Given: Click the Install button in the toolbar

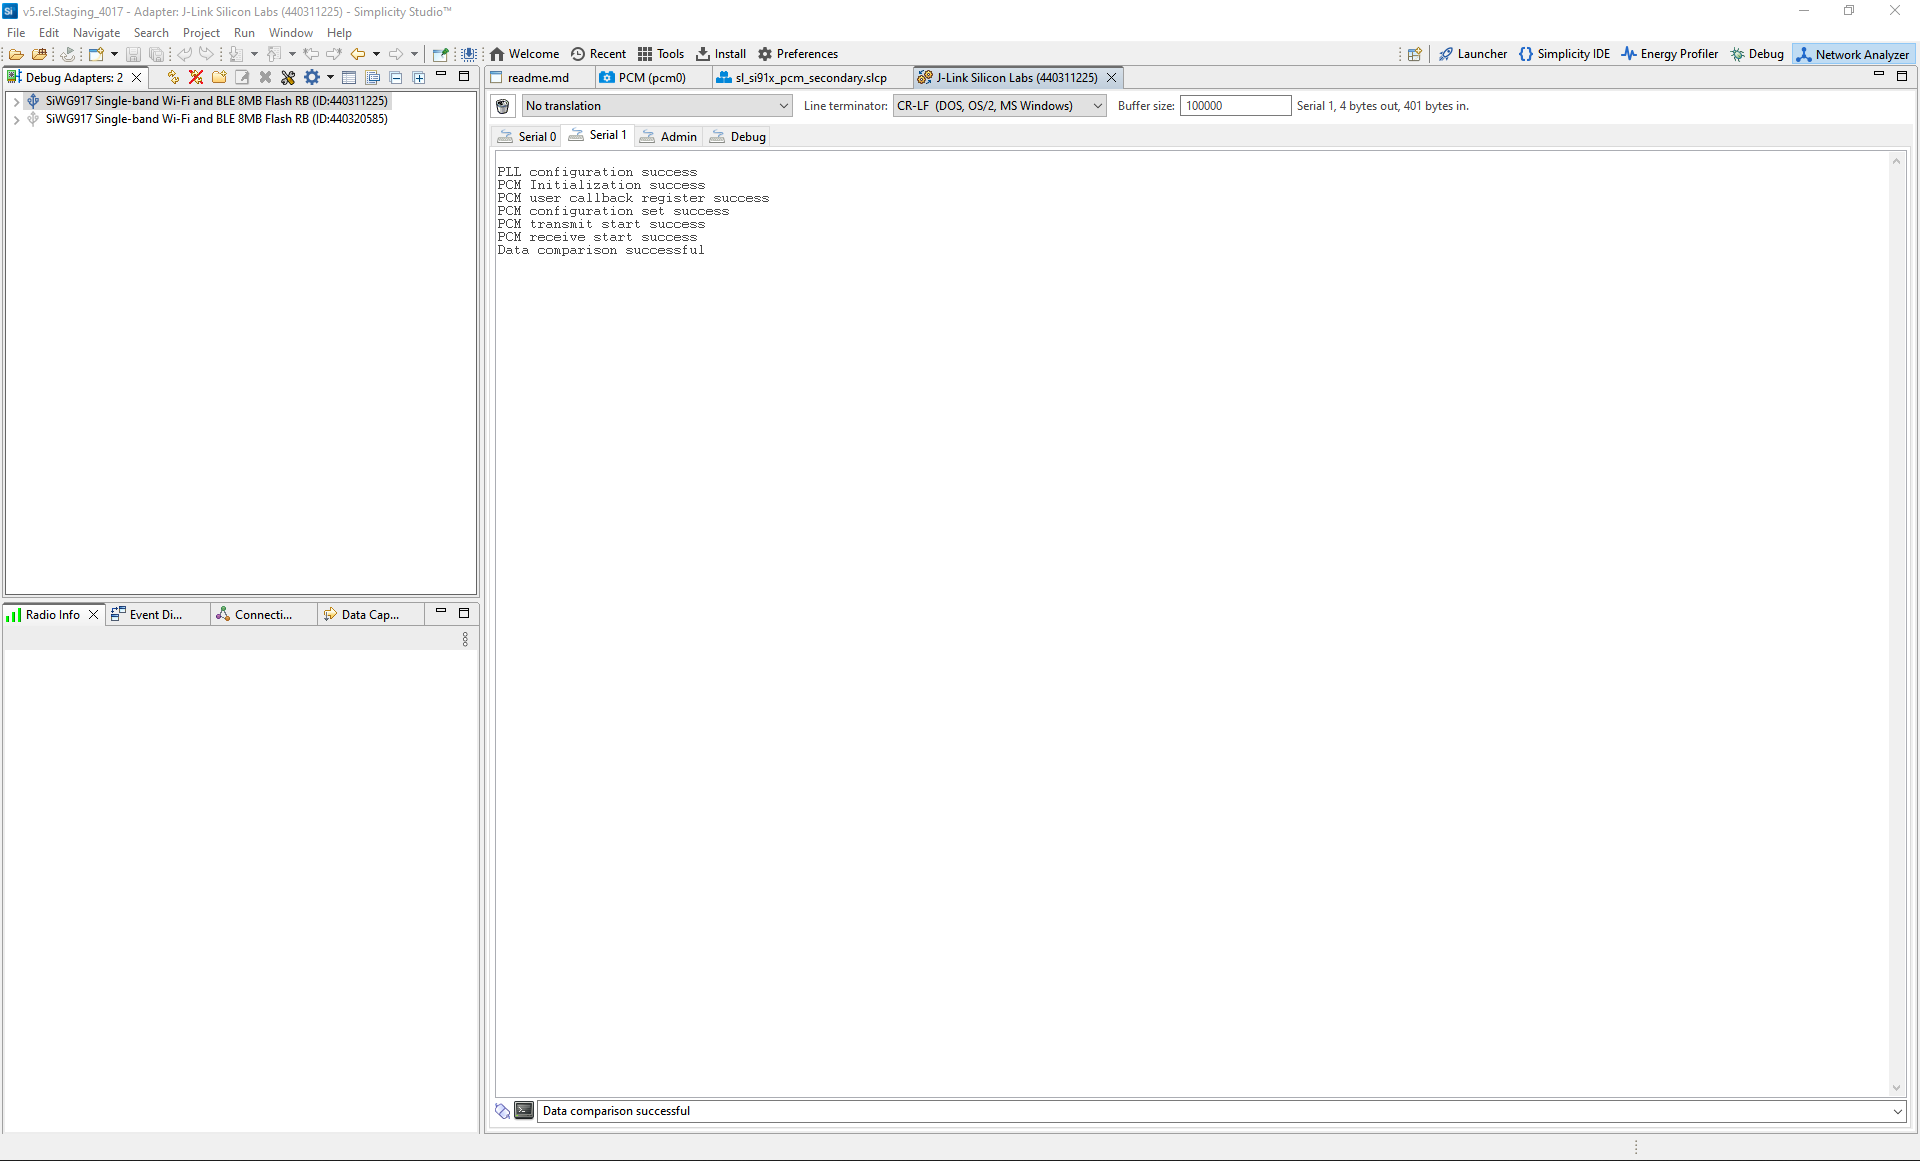Looking at the screenshot, I should [721, 54].
